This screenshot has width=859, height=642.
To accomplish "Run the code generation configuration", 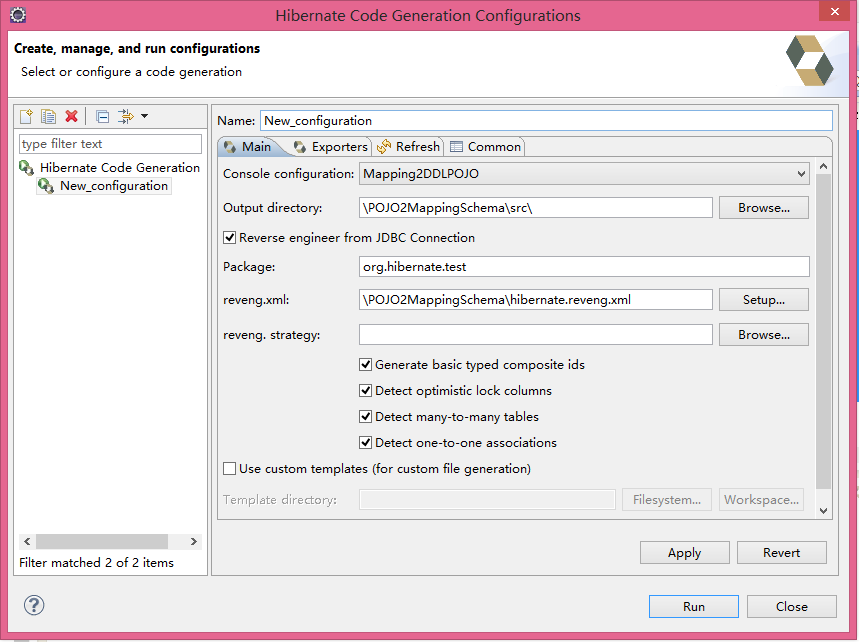I will coord(694,606).
